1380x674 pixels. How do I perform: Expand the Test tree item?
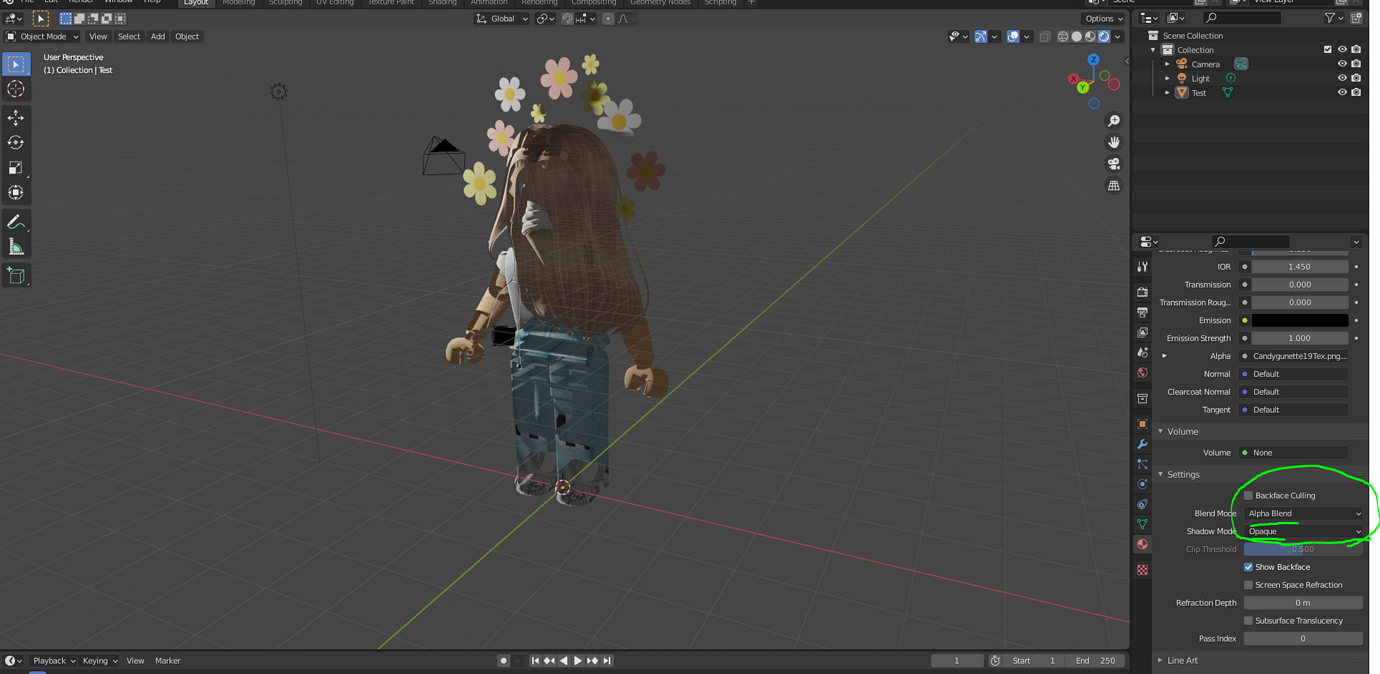tap(1167, 93)
